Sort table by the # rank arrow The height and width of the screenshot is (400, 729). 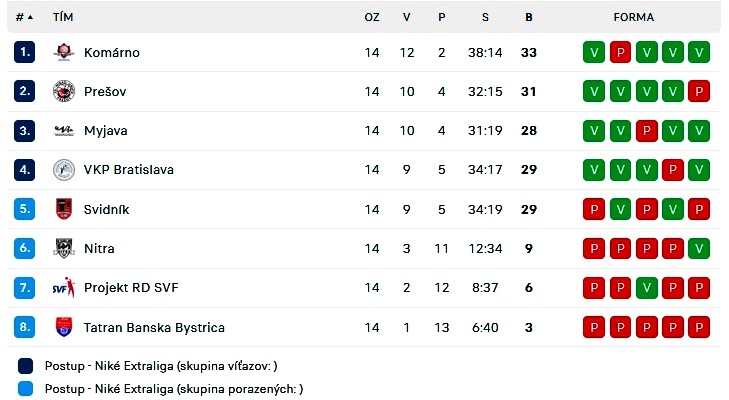click(x=30, y=17)
